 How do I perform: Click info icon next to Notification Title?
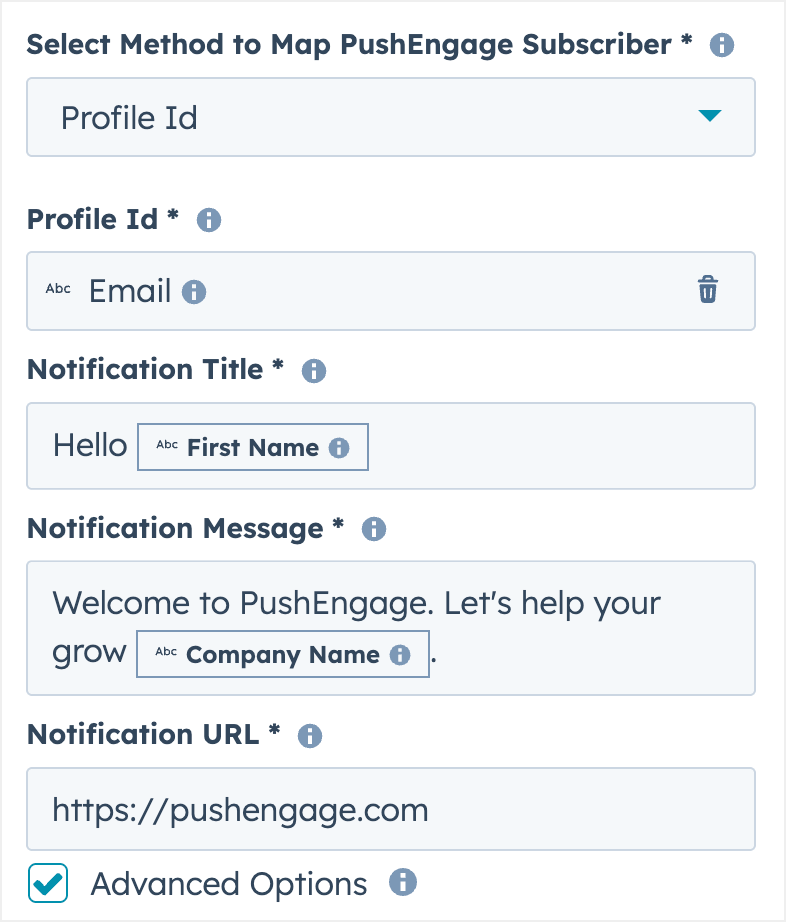[x=314, y=371]
